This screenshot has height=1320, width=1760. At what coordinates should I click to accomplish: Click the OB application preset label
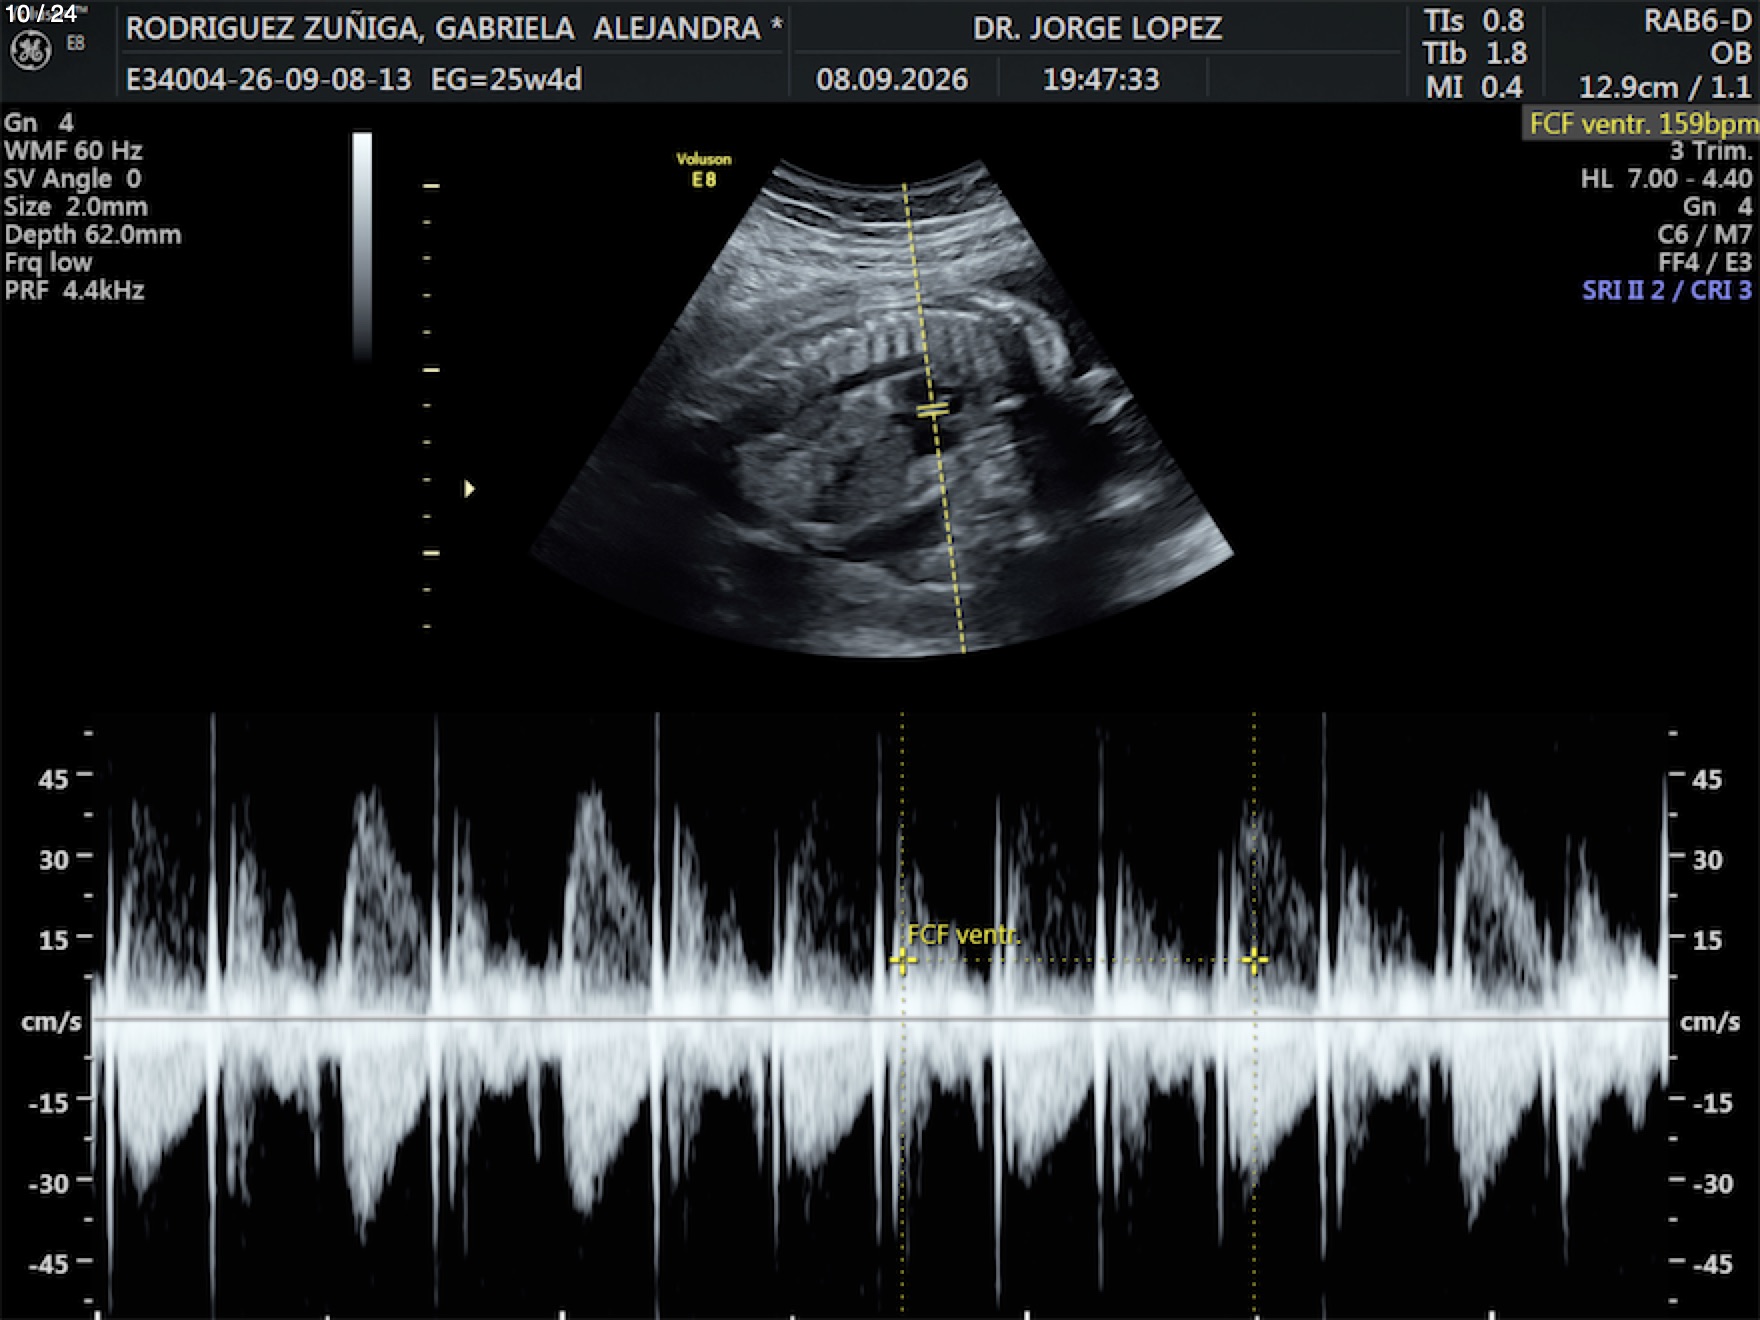click(1730, 53)
